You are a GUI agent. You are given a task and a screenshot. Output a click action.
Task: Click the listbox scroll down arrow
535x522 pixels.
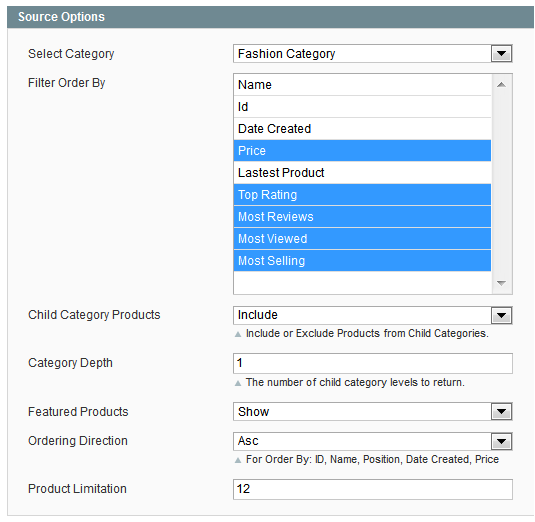pos(501,283)
